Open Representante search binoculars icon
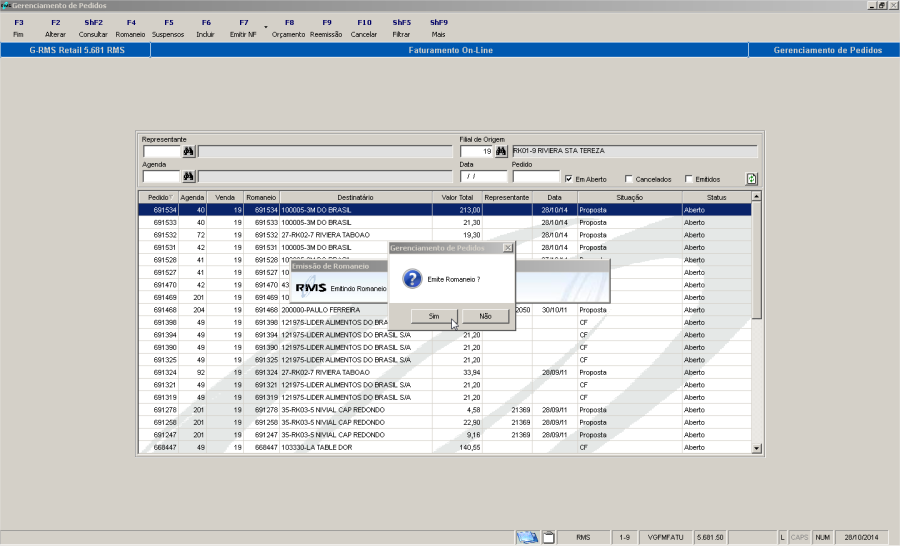 pos(188,152)
